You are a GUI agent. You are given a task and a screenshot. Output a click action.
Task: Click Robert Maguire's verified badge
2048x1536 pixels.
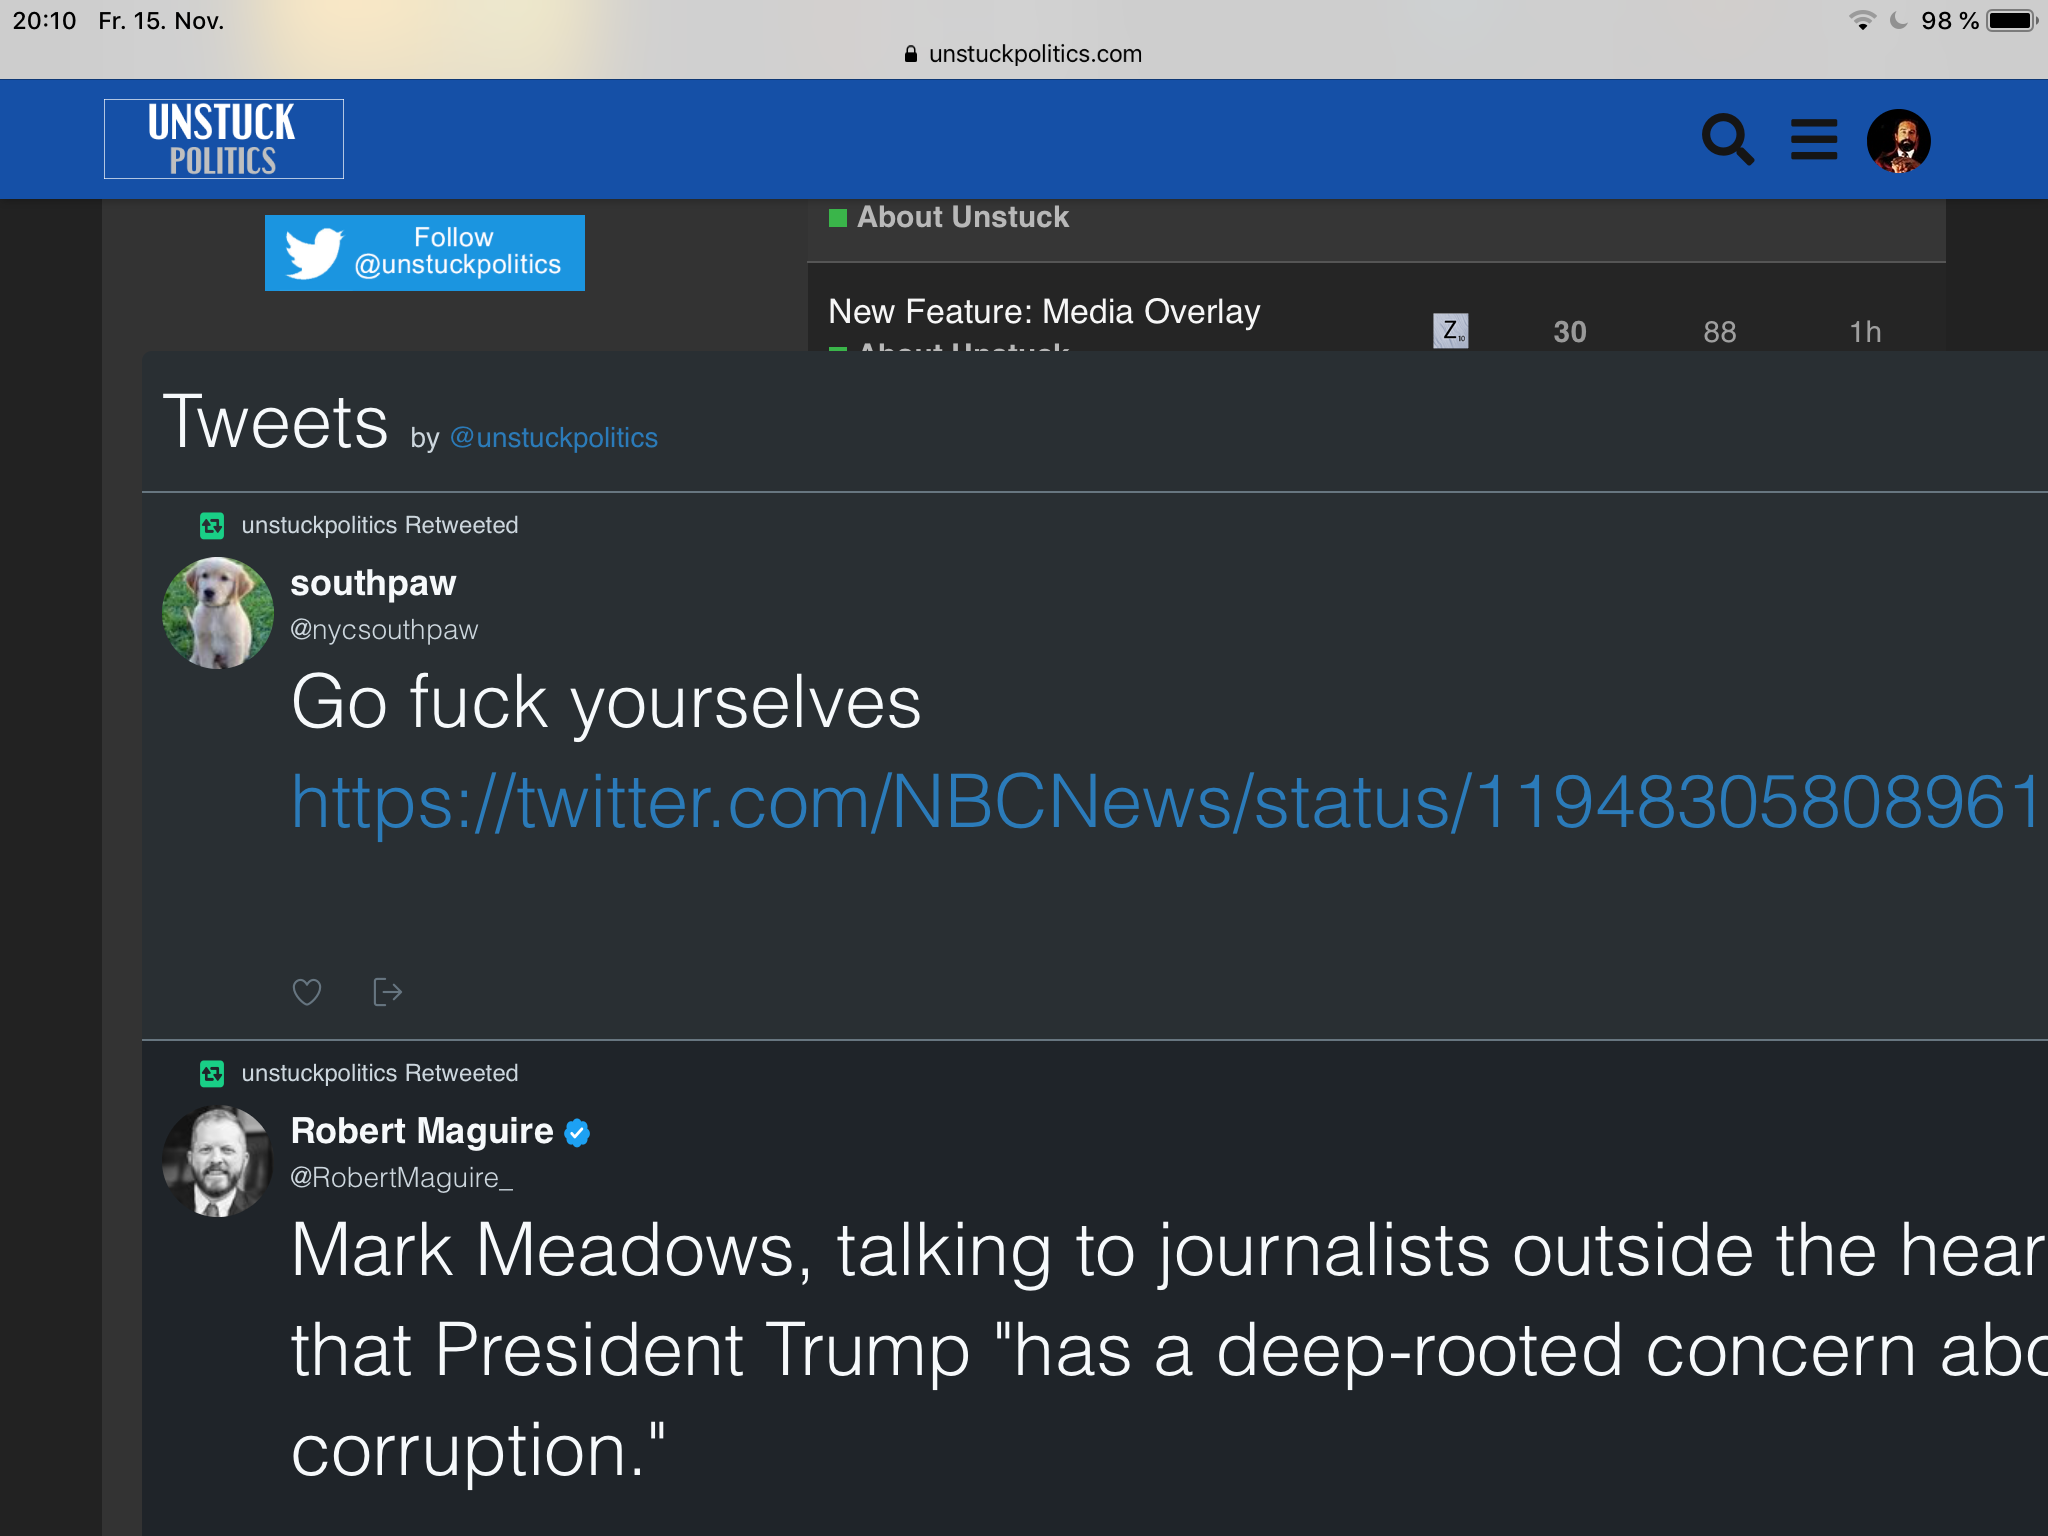point(577,1132)
